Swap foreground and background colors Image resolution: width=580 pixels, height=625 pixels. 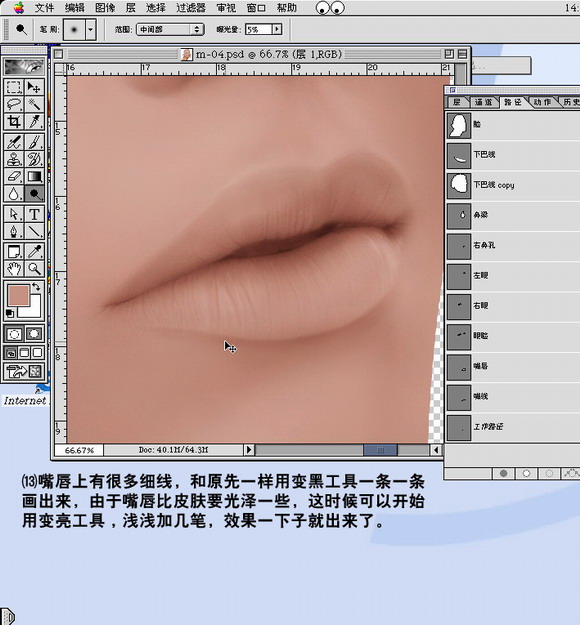36,286
